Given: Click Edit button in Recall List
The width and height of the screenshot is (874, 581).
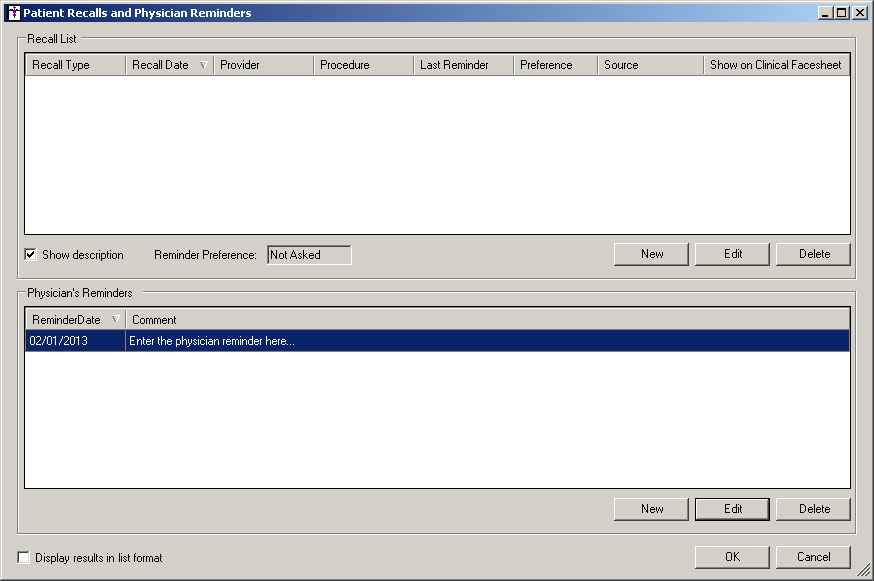Looking at the screenshot, I should pyautogui.click(x=733, y=254).
